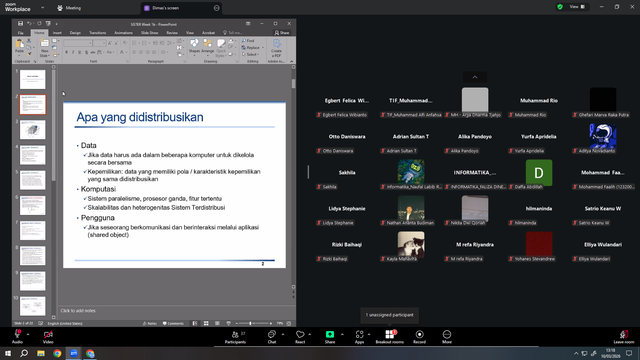Click the options circle on Dimas's screen tab
This screenshot has width=640, height=360.
pos(216,8)
